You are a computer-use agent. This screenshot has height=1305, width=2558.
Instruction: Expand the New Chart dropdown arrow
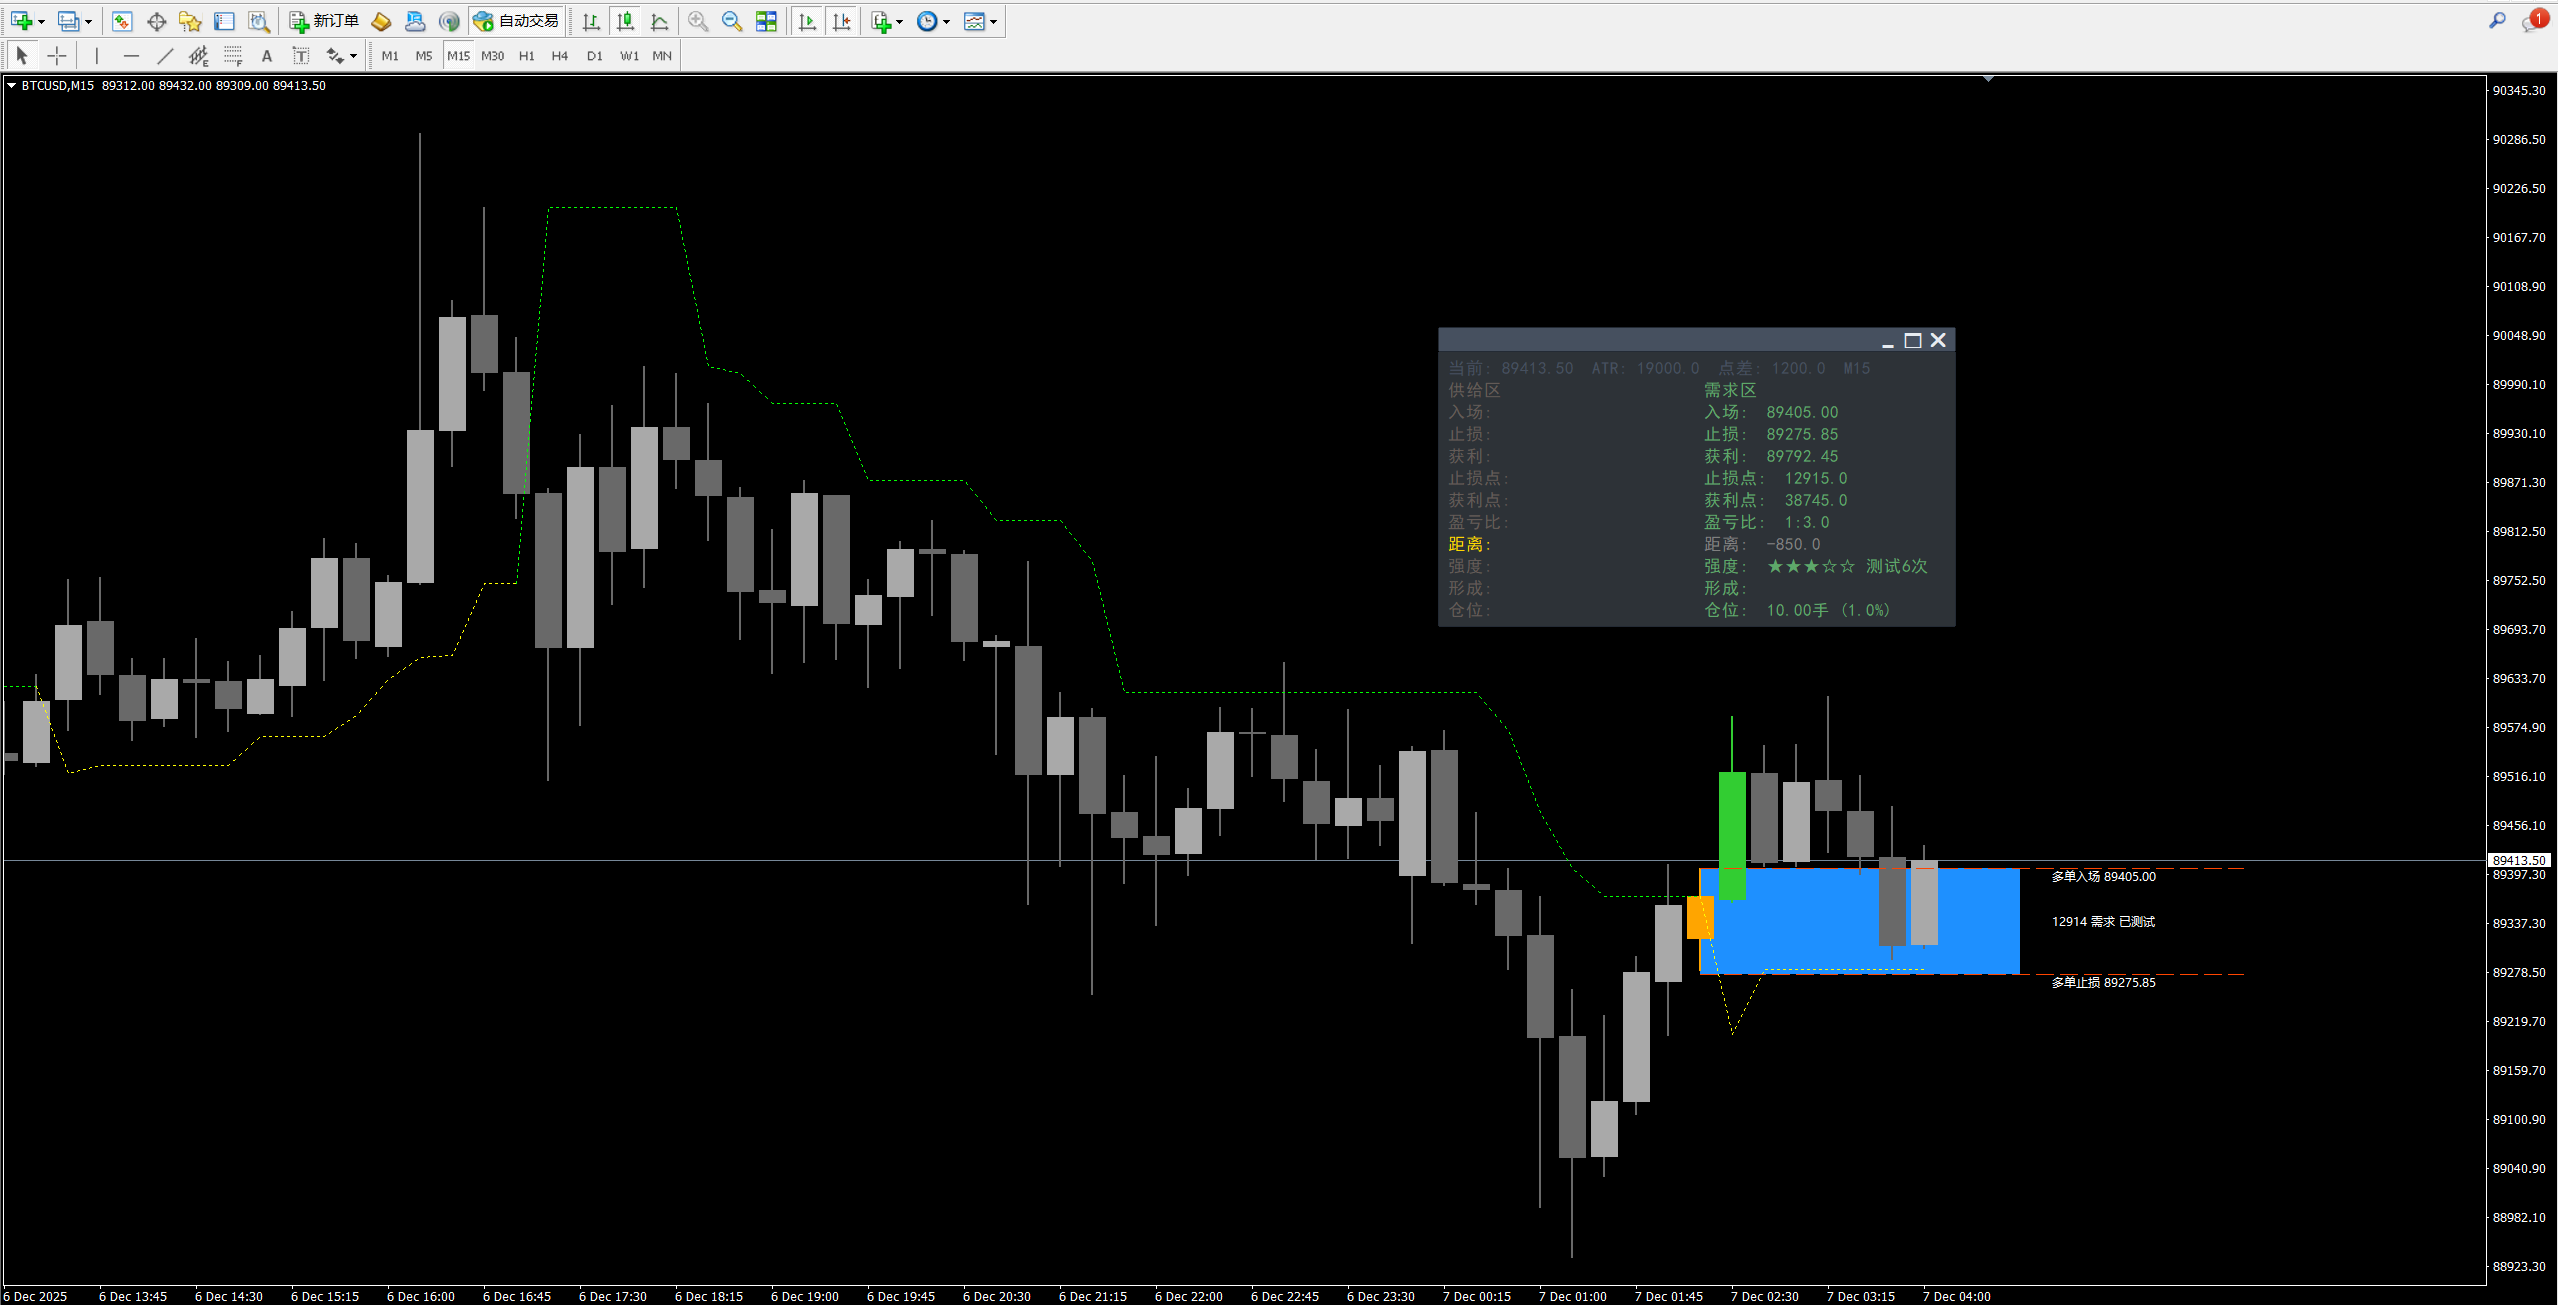tap(41, 22)
